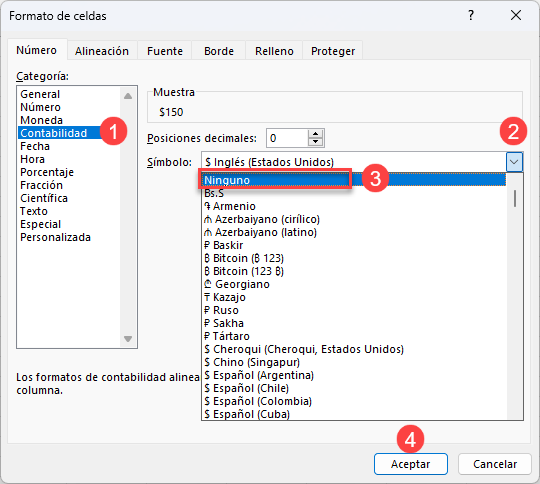Select the Número tab
The image size is (540, 484).
coord(37,50)
